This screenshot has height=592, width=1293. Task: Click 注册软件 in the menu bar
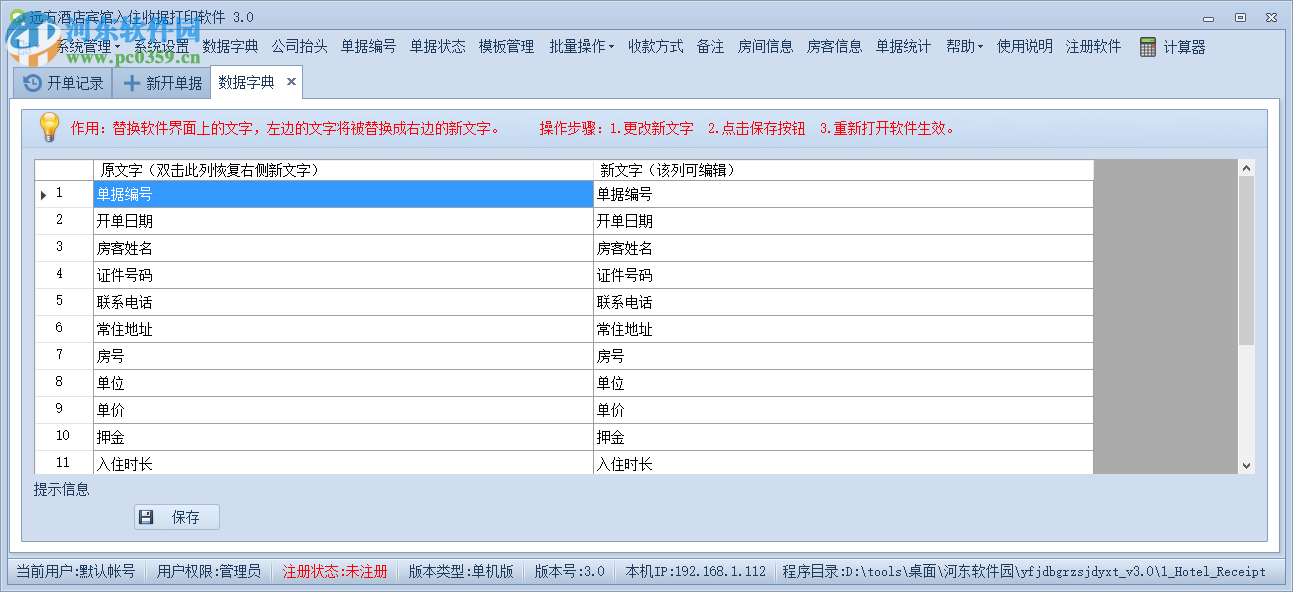click(1093, 46)
